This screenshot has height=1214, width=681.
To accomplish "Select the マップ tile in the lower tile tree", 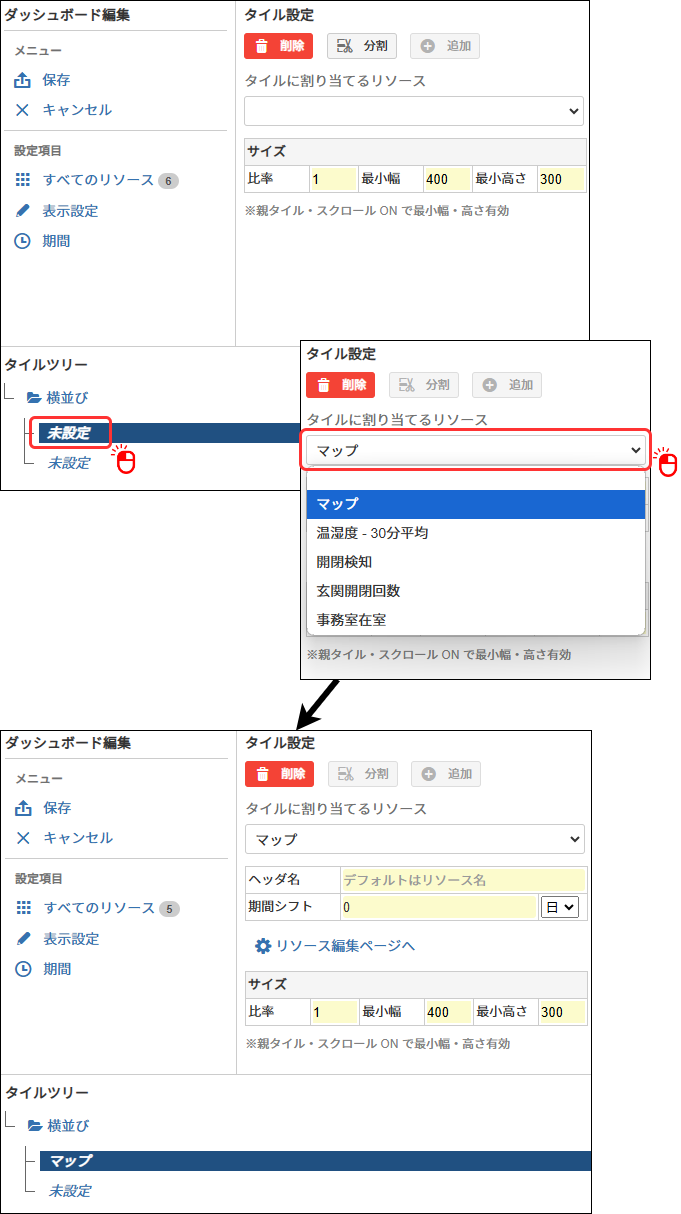I will 315,1161.
